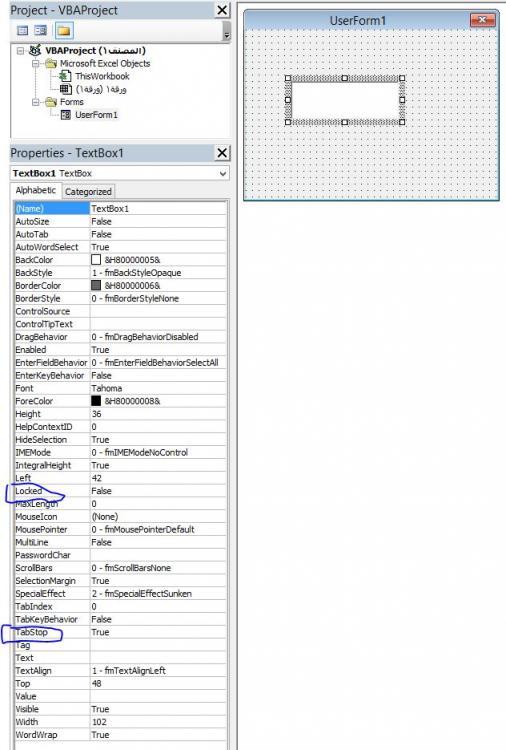This screenshot has width=506, height=750.
Task: Toggle Folders view in Project panel
Action: point(64,31)
